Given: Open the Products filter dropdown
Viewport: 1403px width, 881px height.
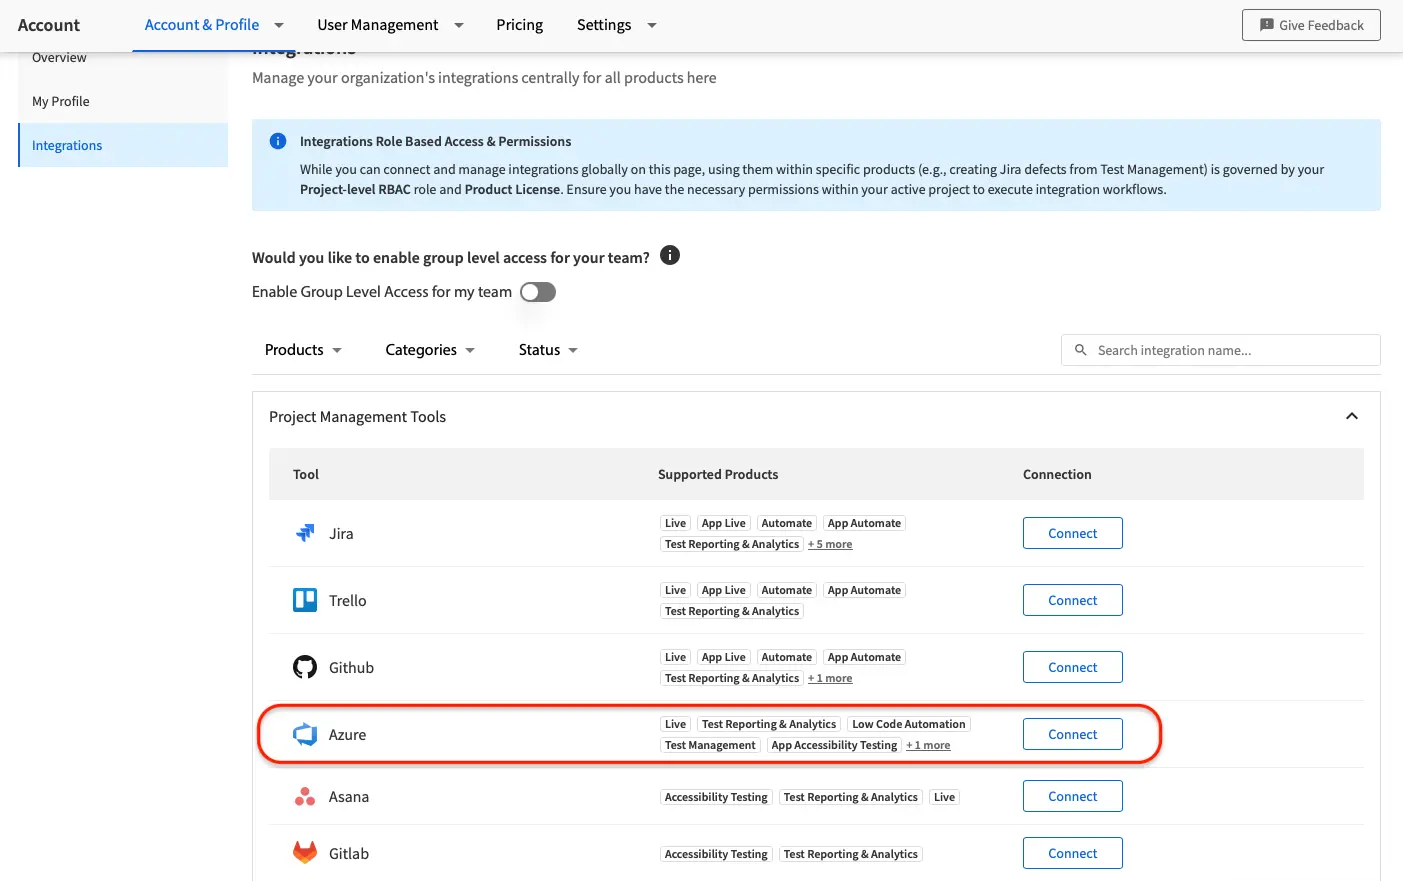Looking at the screenshot, I should [x=303, y=350].
